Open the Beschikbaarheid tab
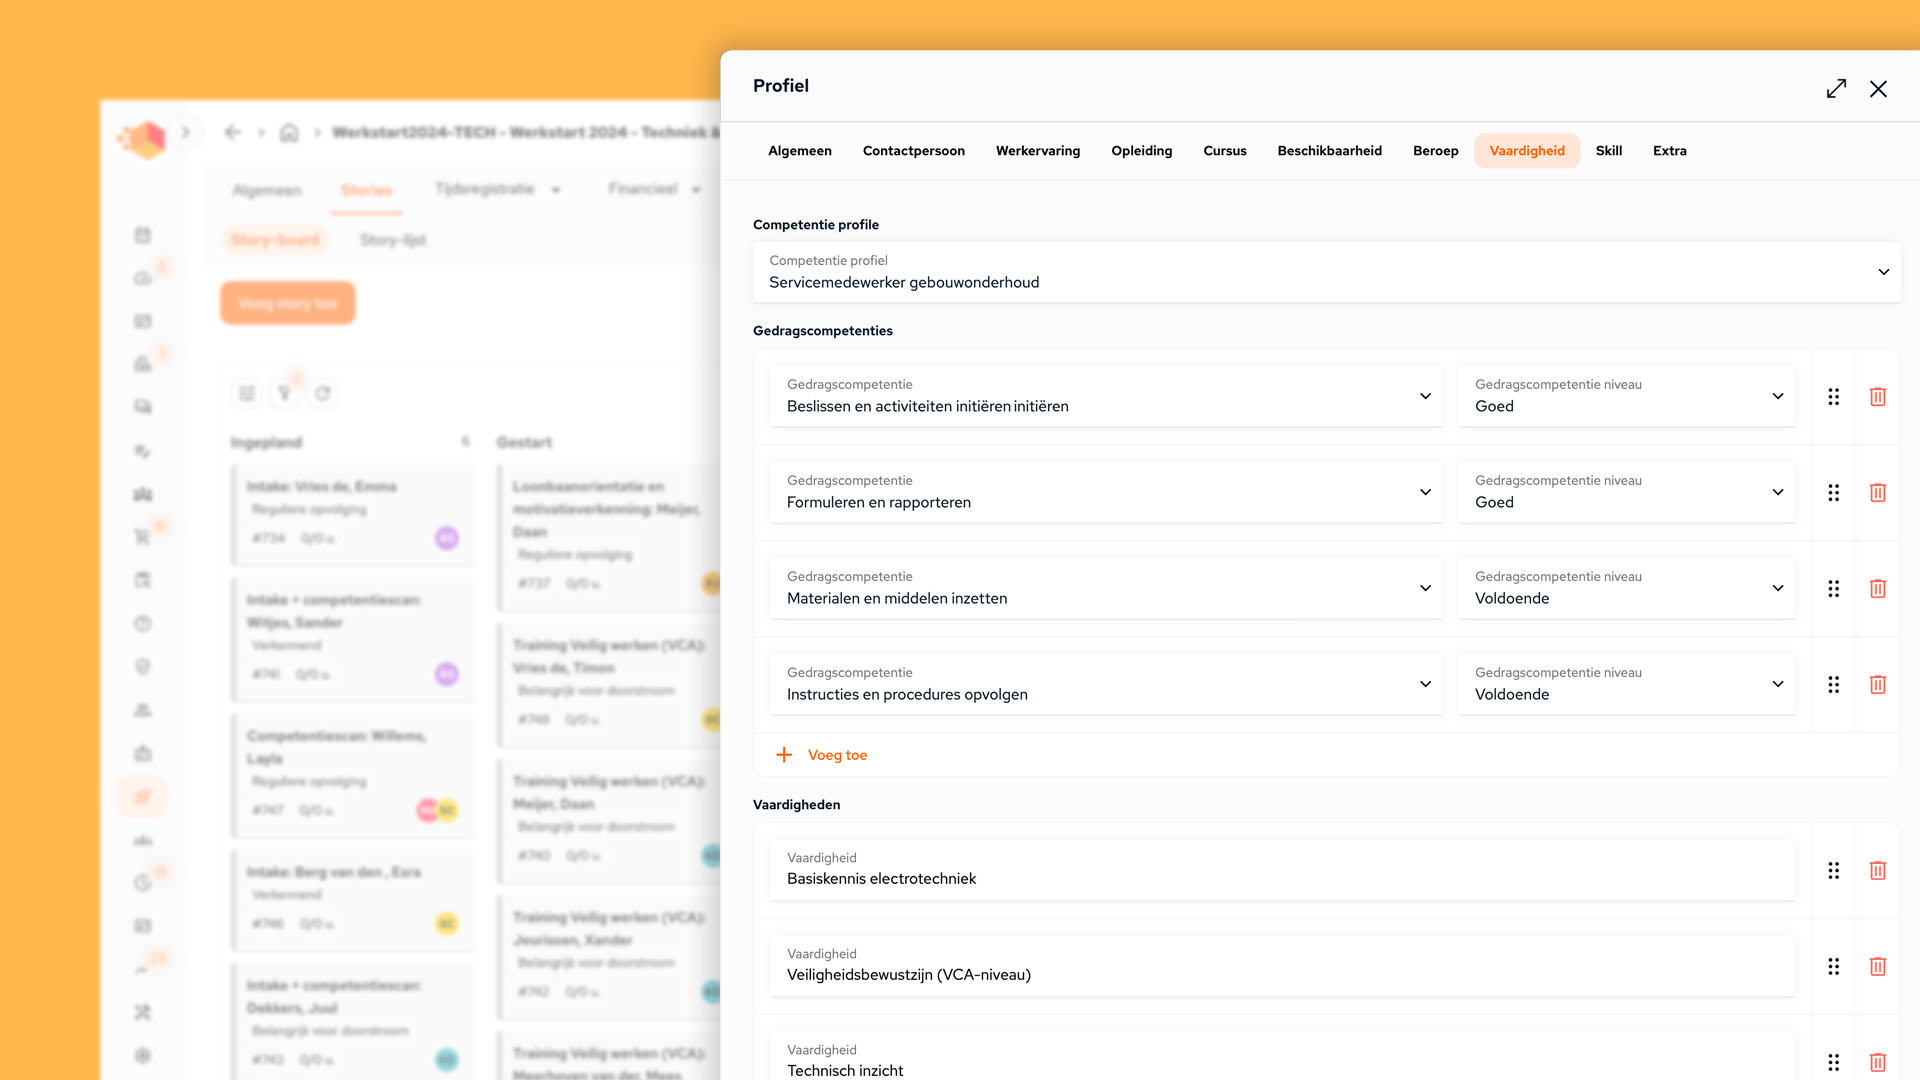 pyautogui.click(x=1329, y=151)
